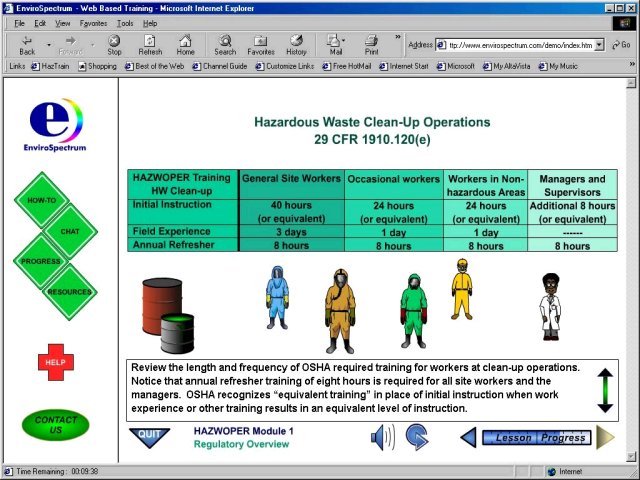Click the blue hazmat suit figure
Image resolution: width=640 pixels, height=480 pixels.
(x=278, y=298)
